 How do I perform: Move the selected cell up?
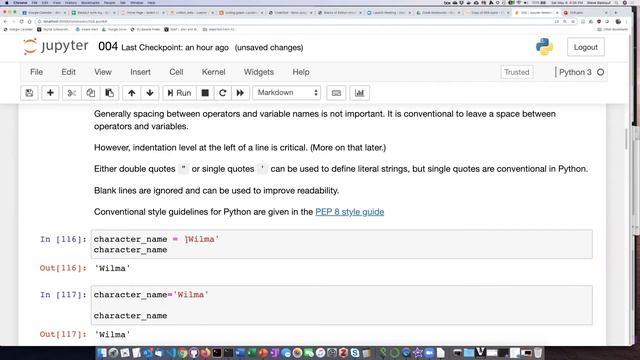(x=131, y=93)
